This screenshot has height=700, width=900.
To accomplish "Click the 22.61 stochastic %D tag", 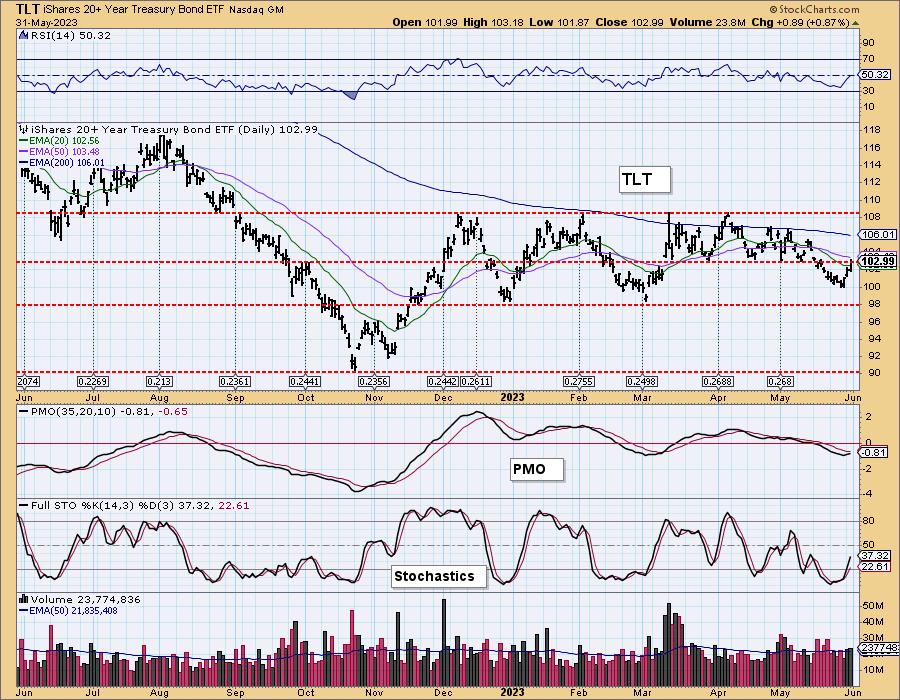I will tap(875, 566).
